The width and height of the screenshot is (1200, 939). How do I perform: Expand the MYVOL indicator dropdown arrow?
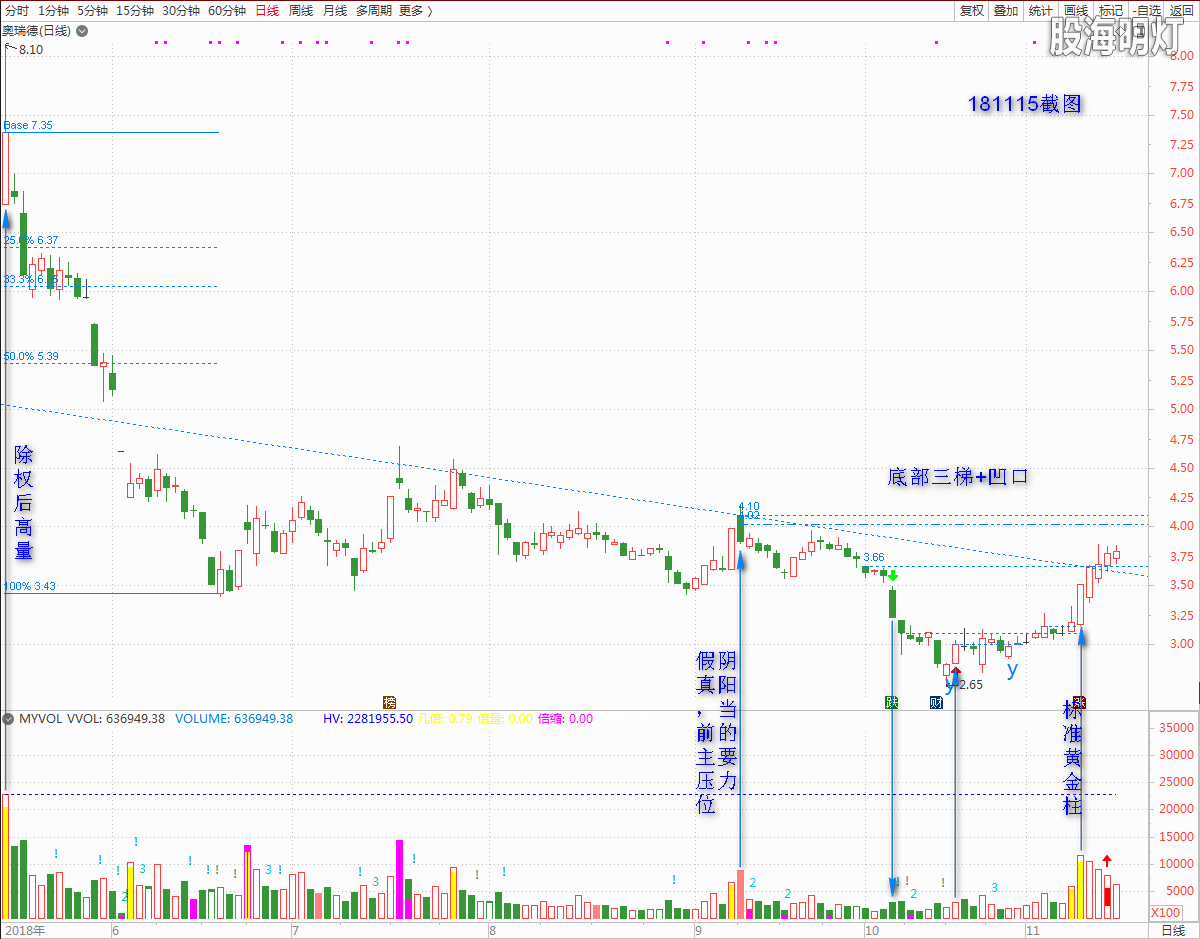(x=8, y=719)
